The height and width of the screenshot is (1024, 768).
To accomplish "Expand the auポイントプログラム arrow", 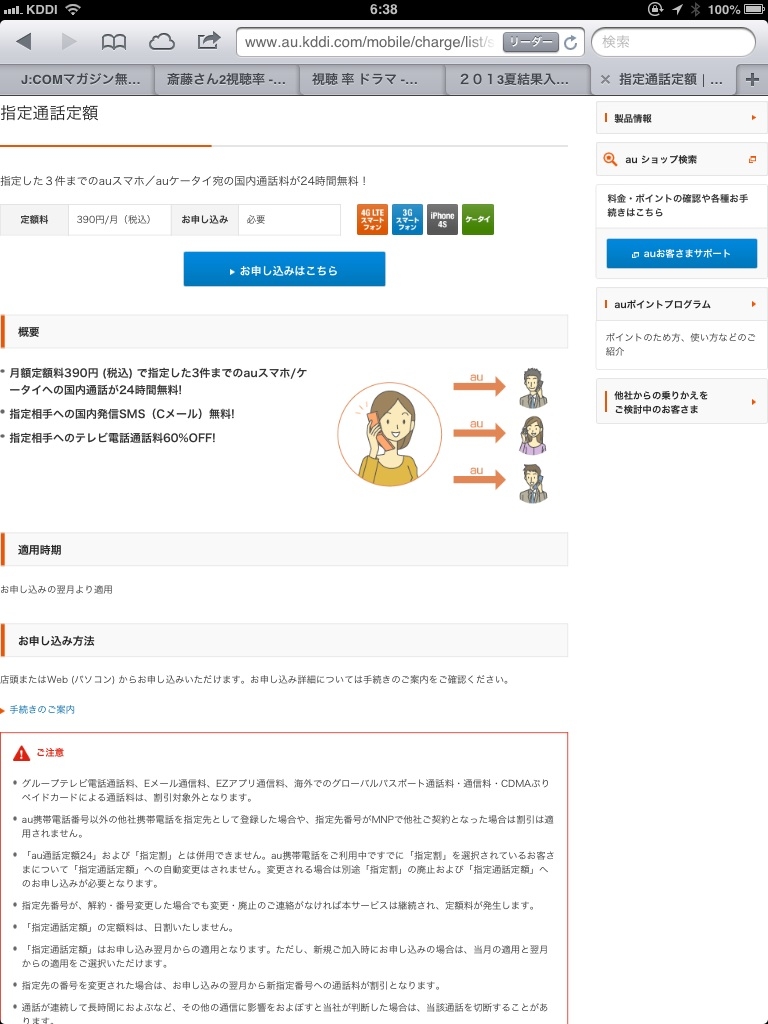I will pyautogui.click(x=754, y=304).
